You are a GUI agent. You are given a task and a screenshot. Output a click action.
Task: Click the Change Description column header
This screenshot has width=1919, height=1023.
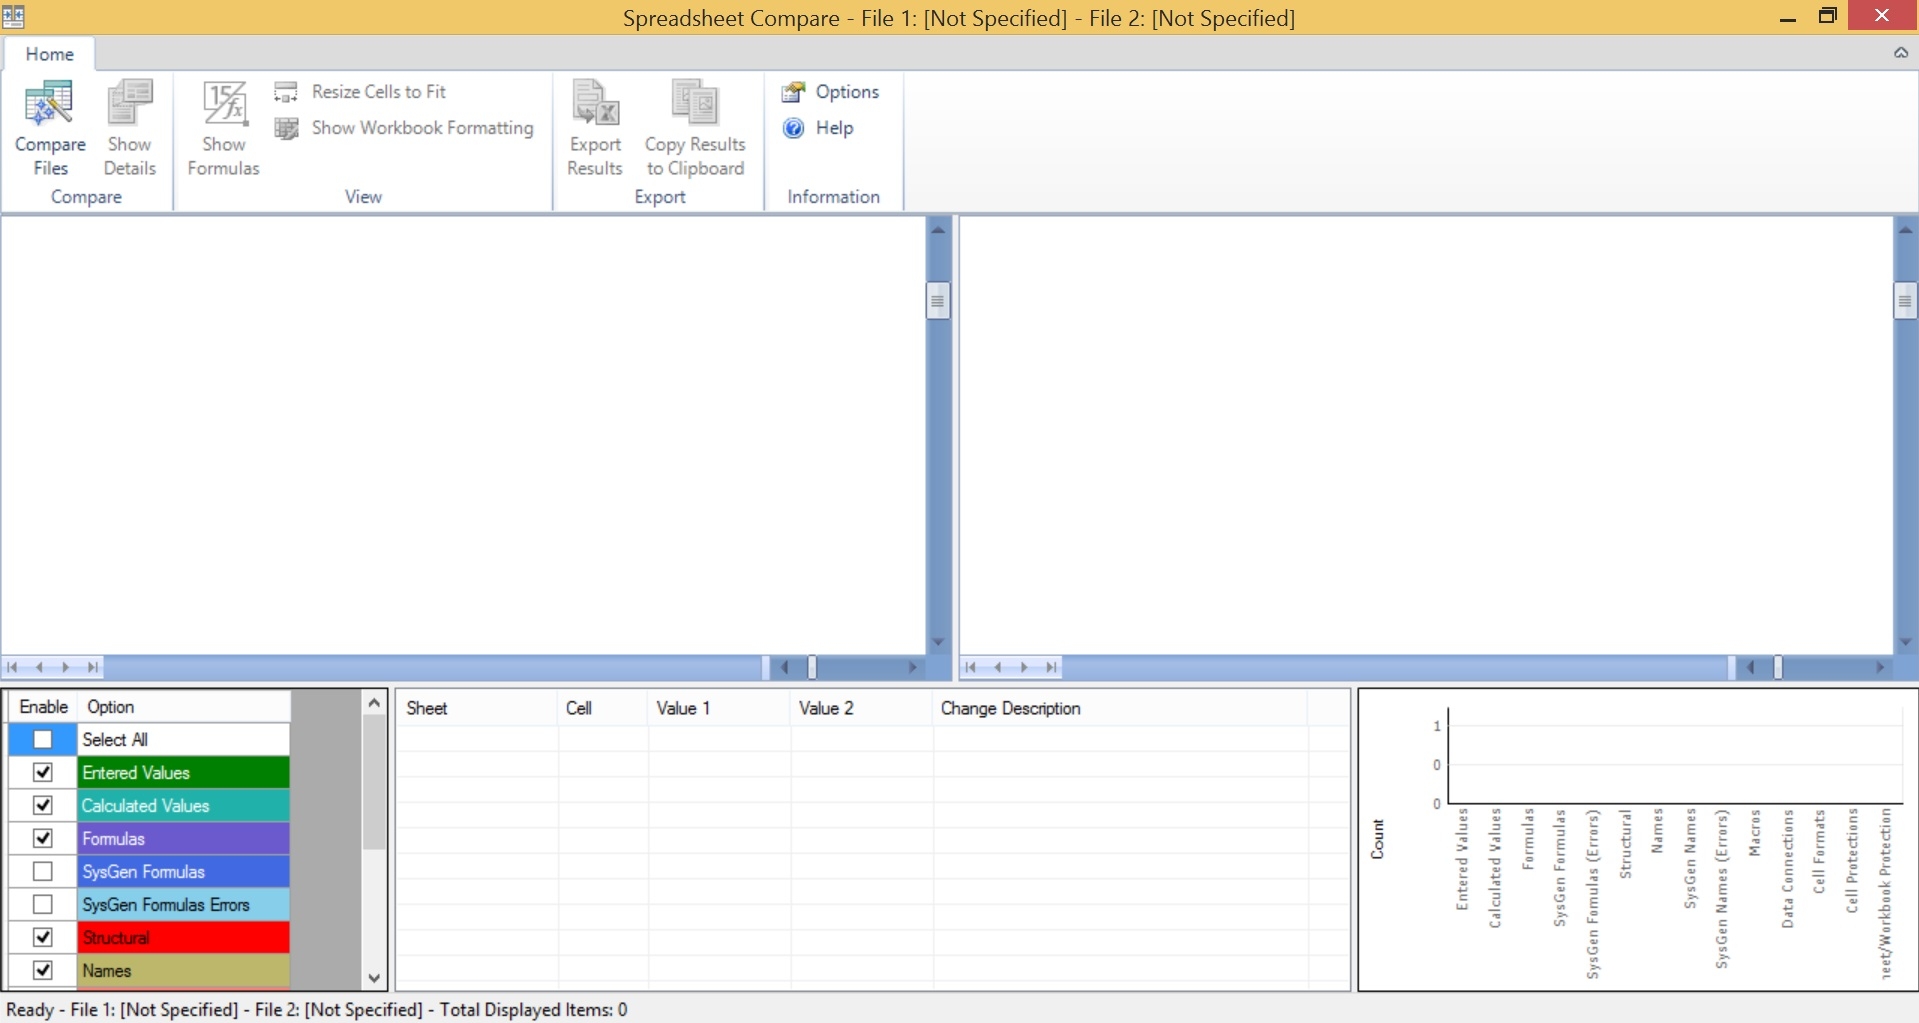tap(1010, 708)
